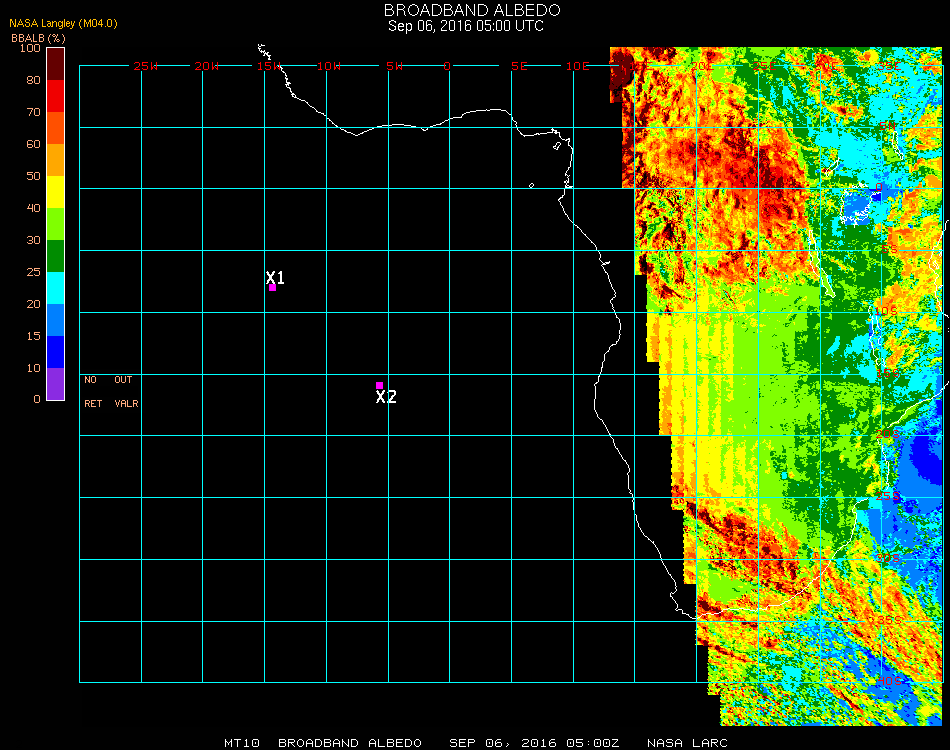Image resolution: width=950 pixels, height=750 pixels.
Task: Click the OUT VALR legend label
Action: [125, 392]
